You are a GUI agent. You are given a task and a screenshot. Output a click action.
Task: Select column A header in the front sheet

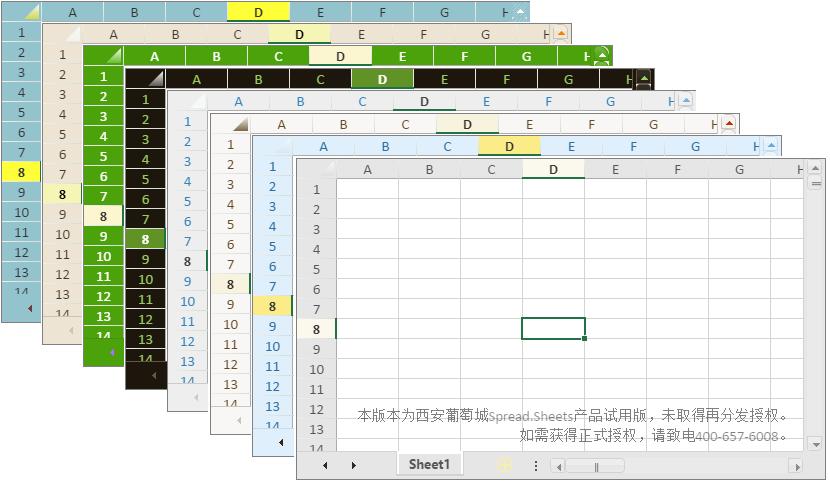pyautogui.click(x=367, y=169)
